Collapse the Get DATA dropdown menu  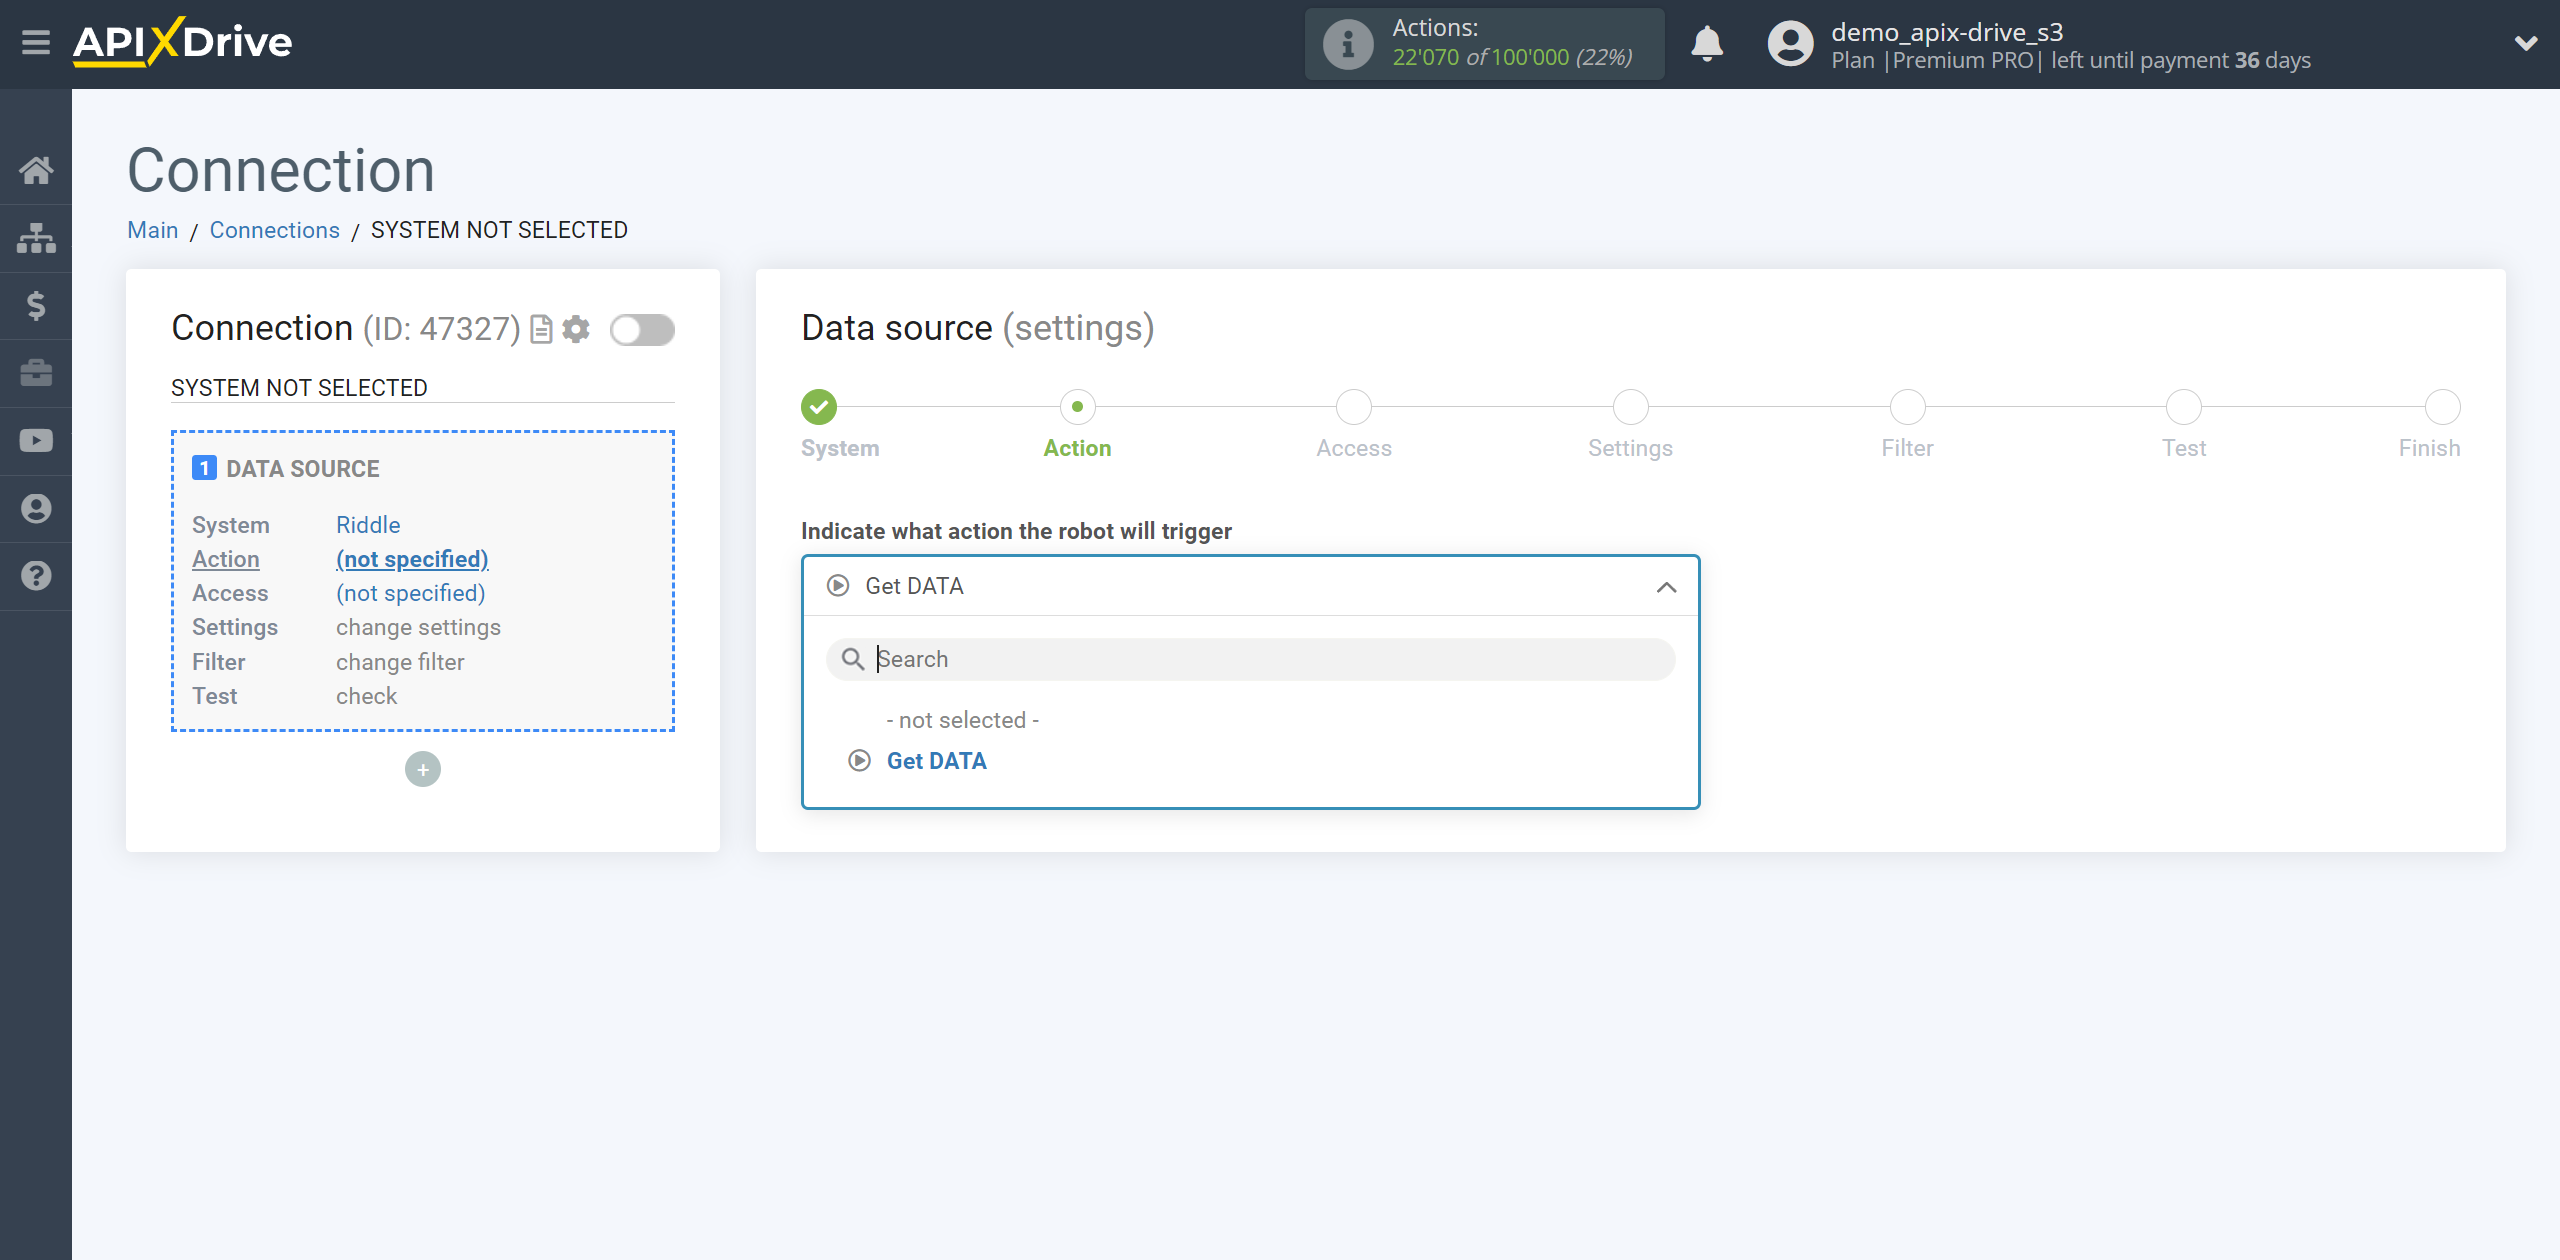(1665, 584)
